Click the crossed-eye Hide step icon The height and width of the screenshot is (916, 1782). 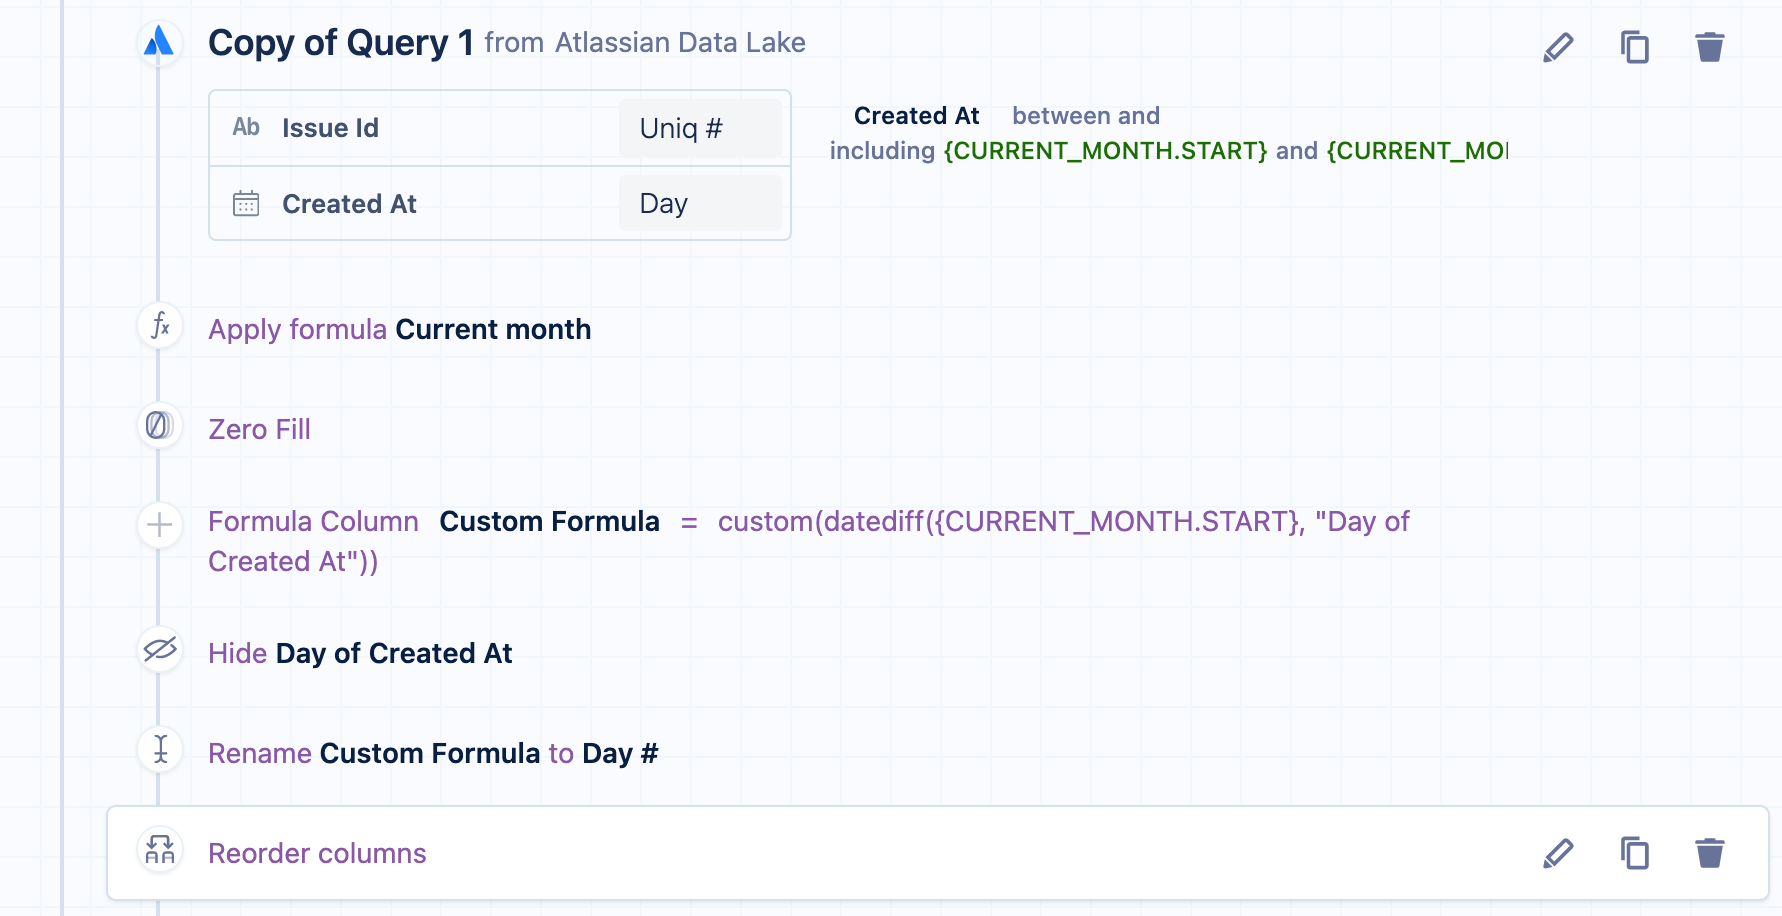click(160, 650)
